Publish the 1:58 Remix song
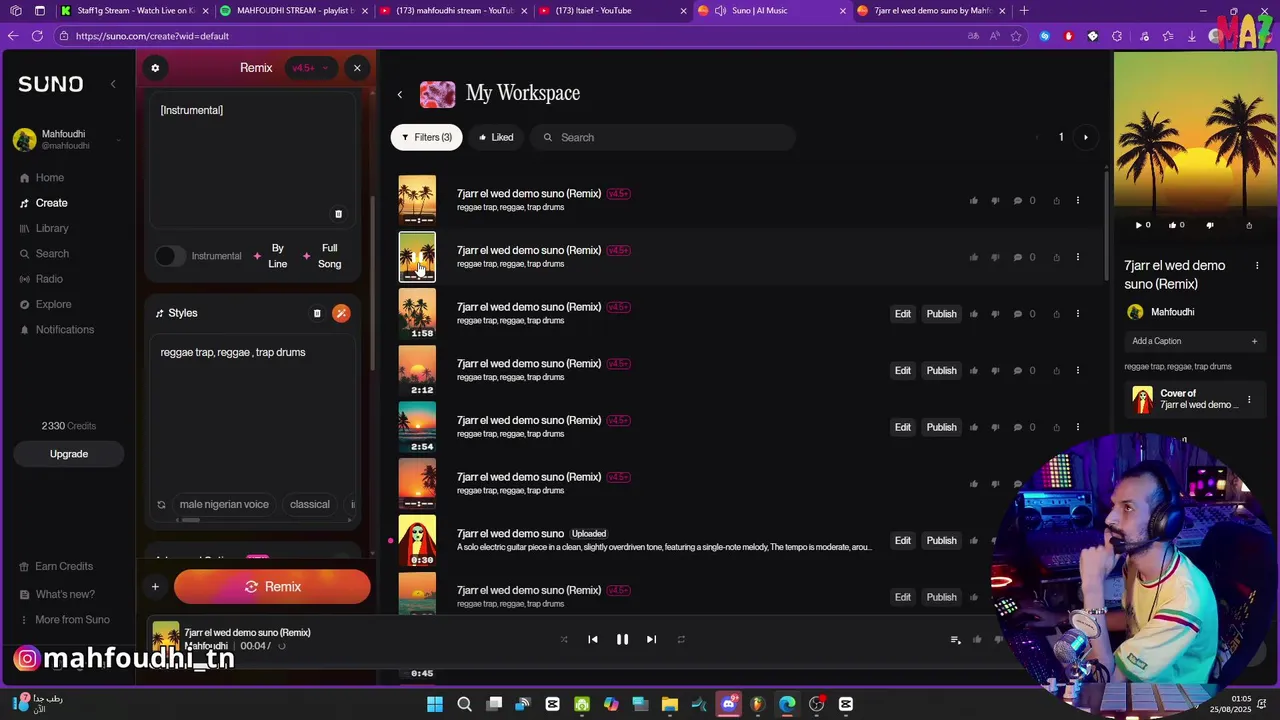 click(x=941, y=314)
